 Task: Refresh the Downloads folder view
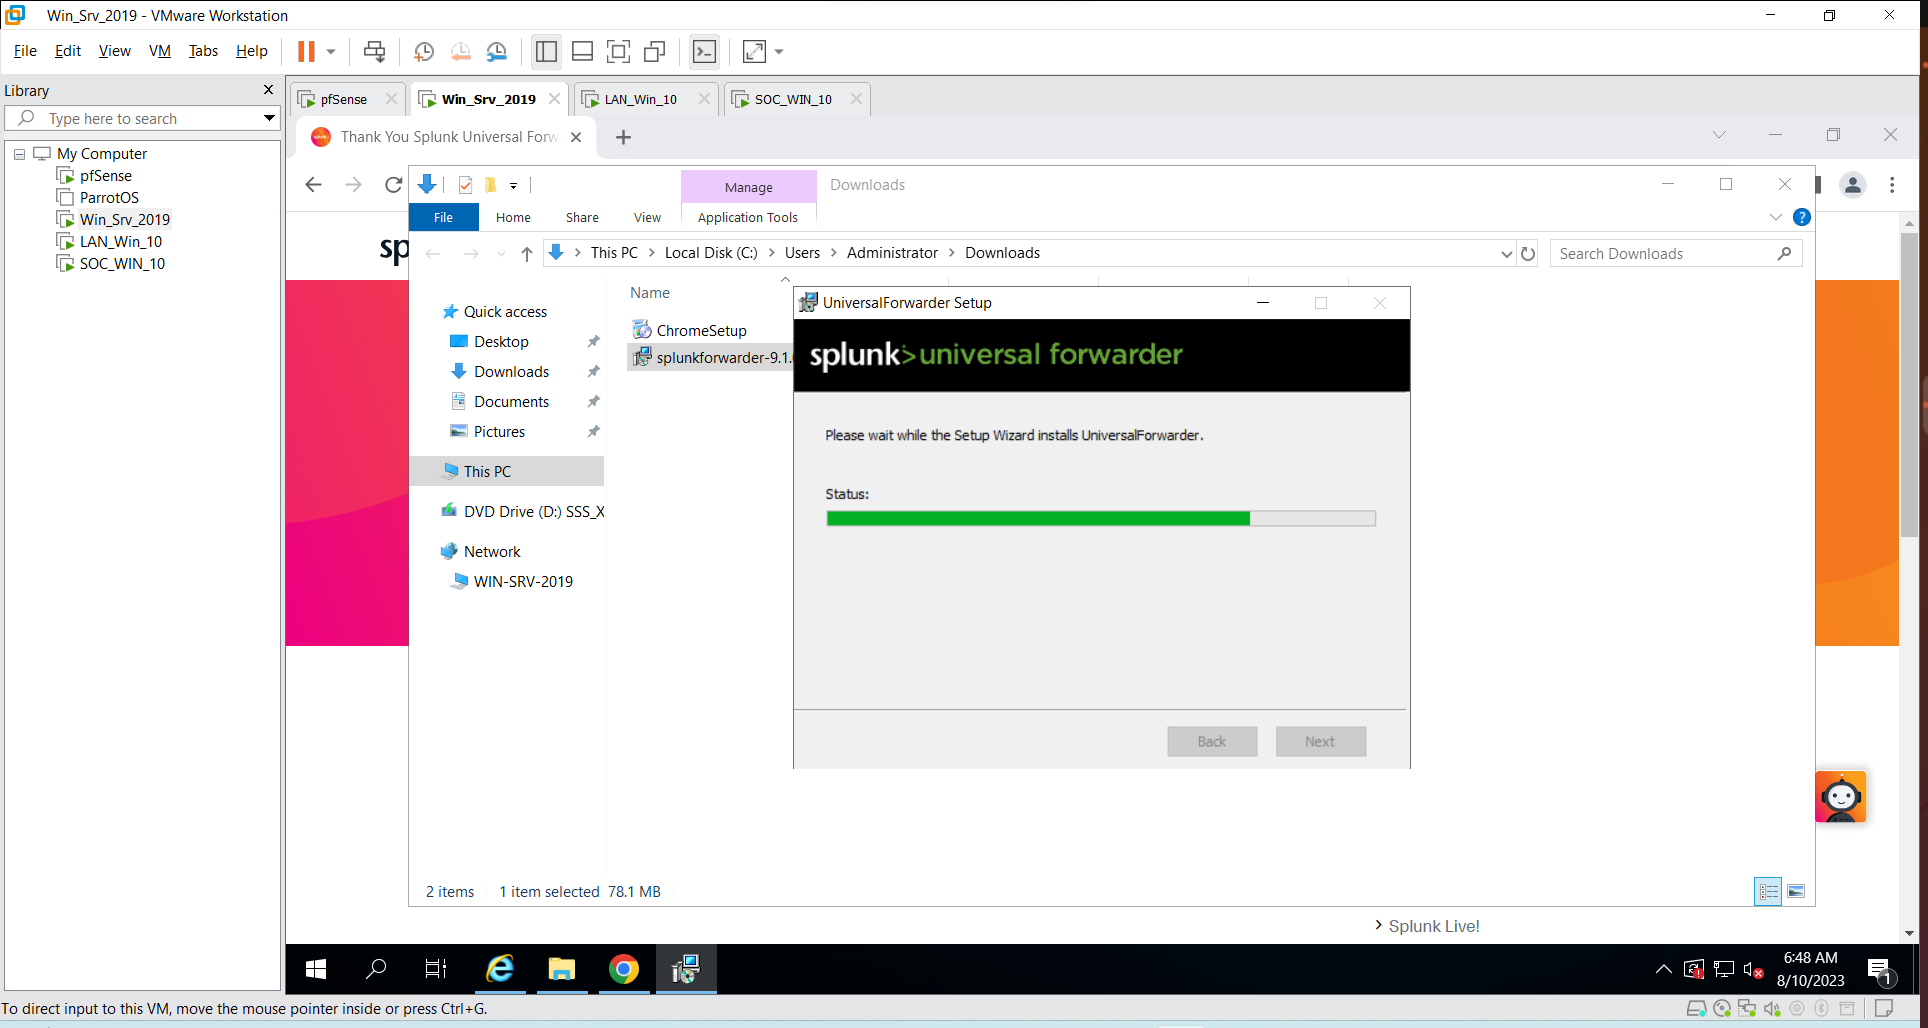1528,254
